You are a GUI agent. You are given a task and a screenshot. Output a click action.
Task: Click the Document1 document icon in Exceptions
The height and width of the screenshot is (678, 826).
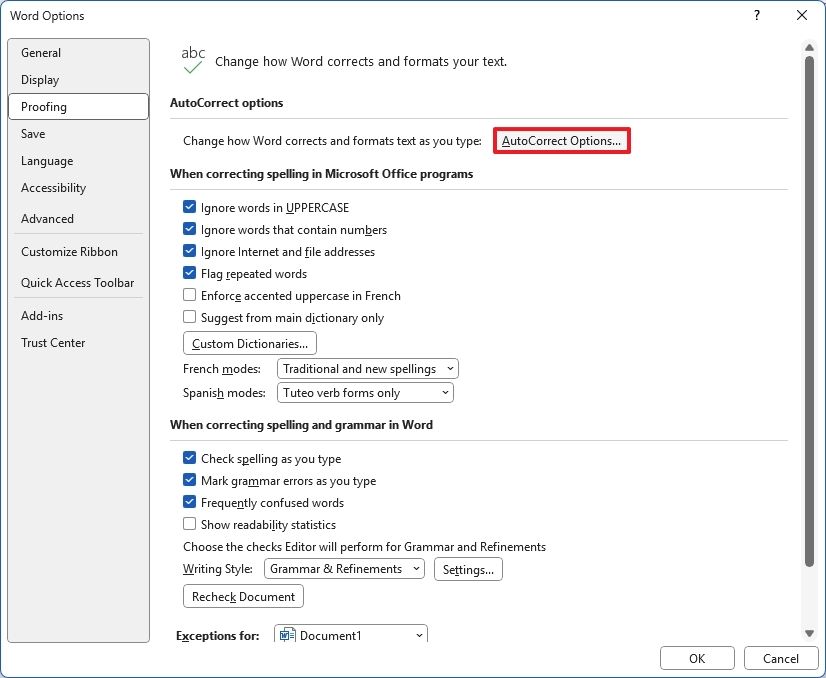289,634
